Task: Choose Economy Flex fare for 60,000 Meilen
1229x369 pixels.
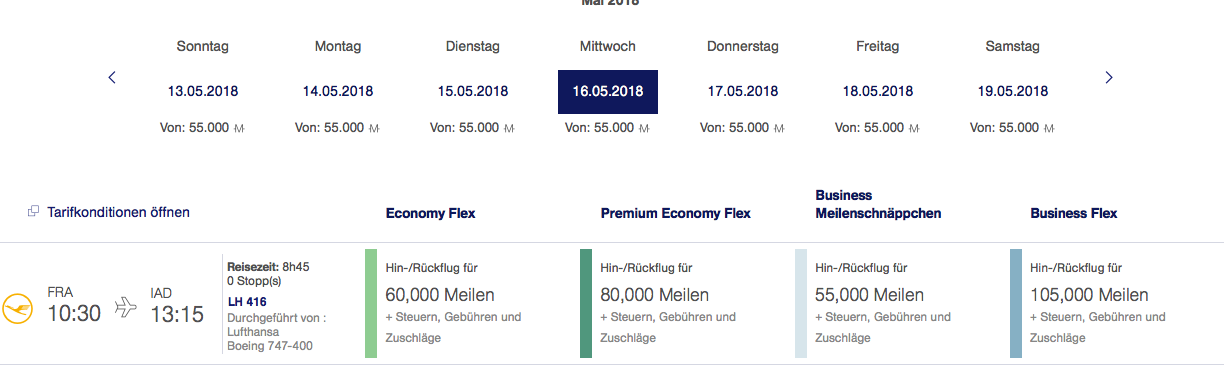Action: 460,303
